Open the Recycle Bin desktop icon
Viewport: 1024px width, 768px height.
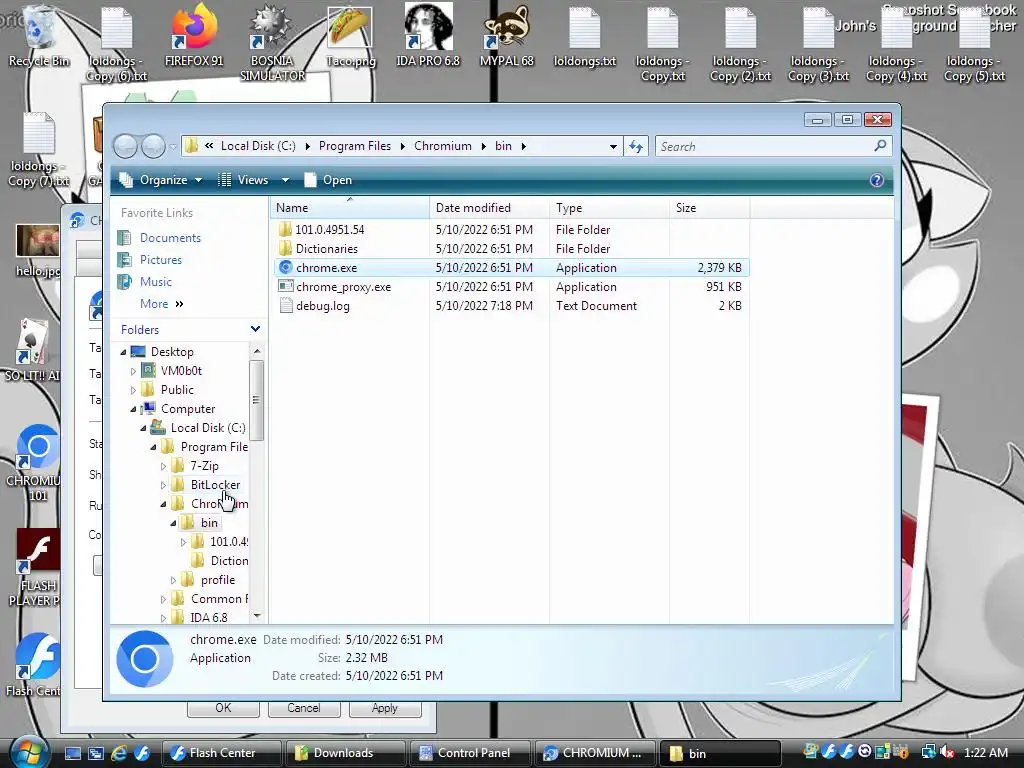pos(38,37)
